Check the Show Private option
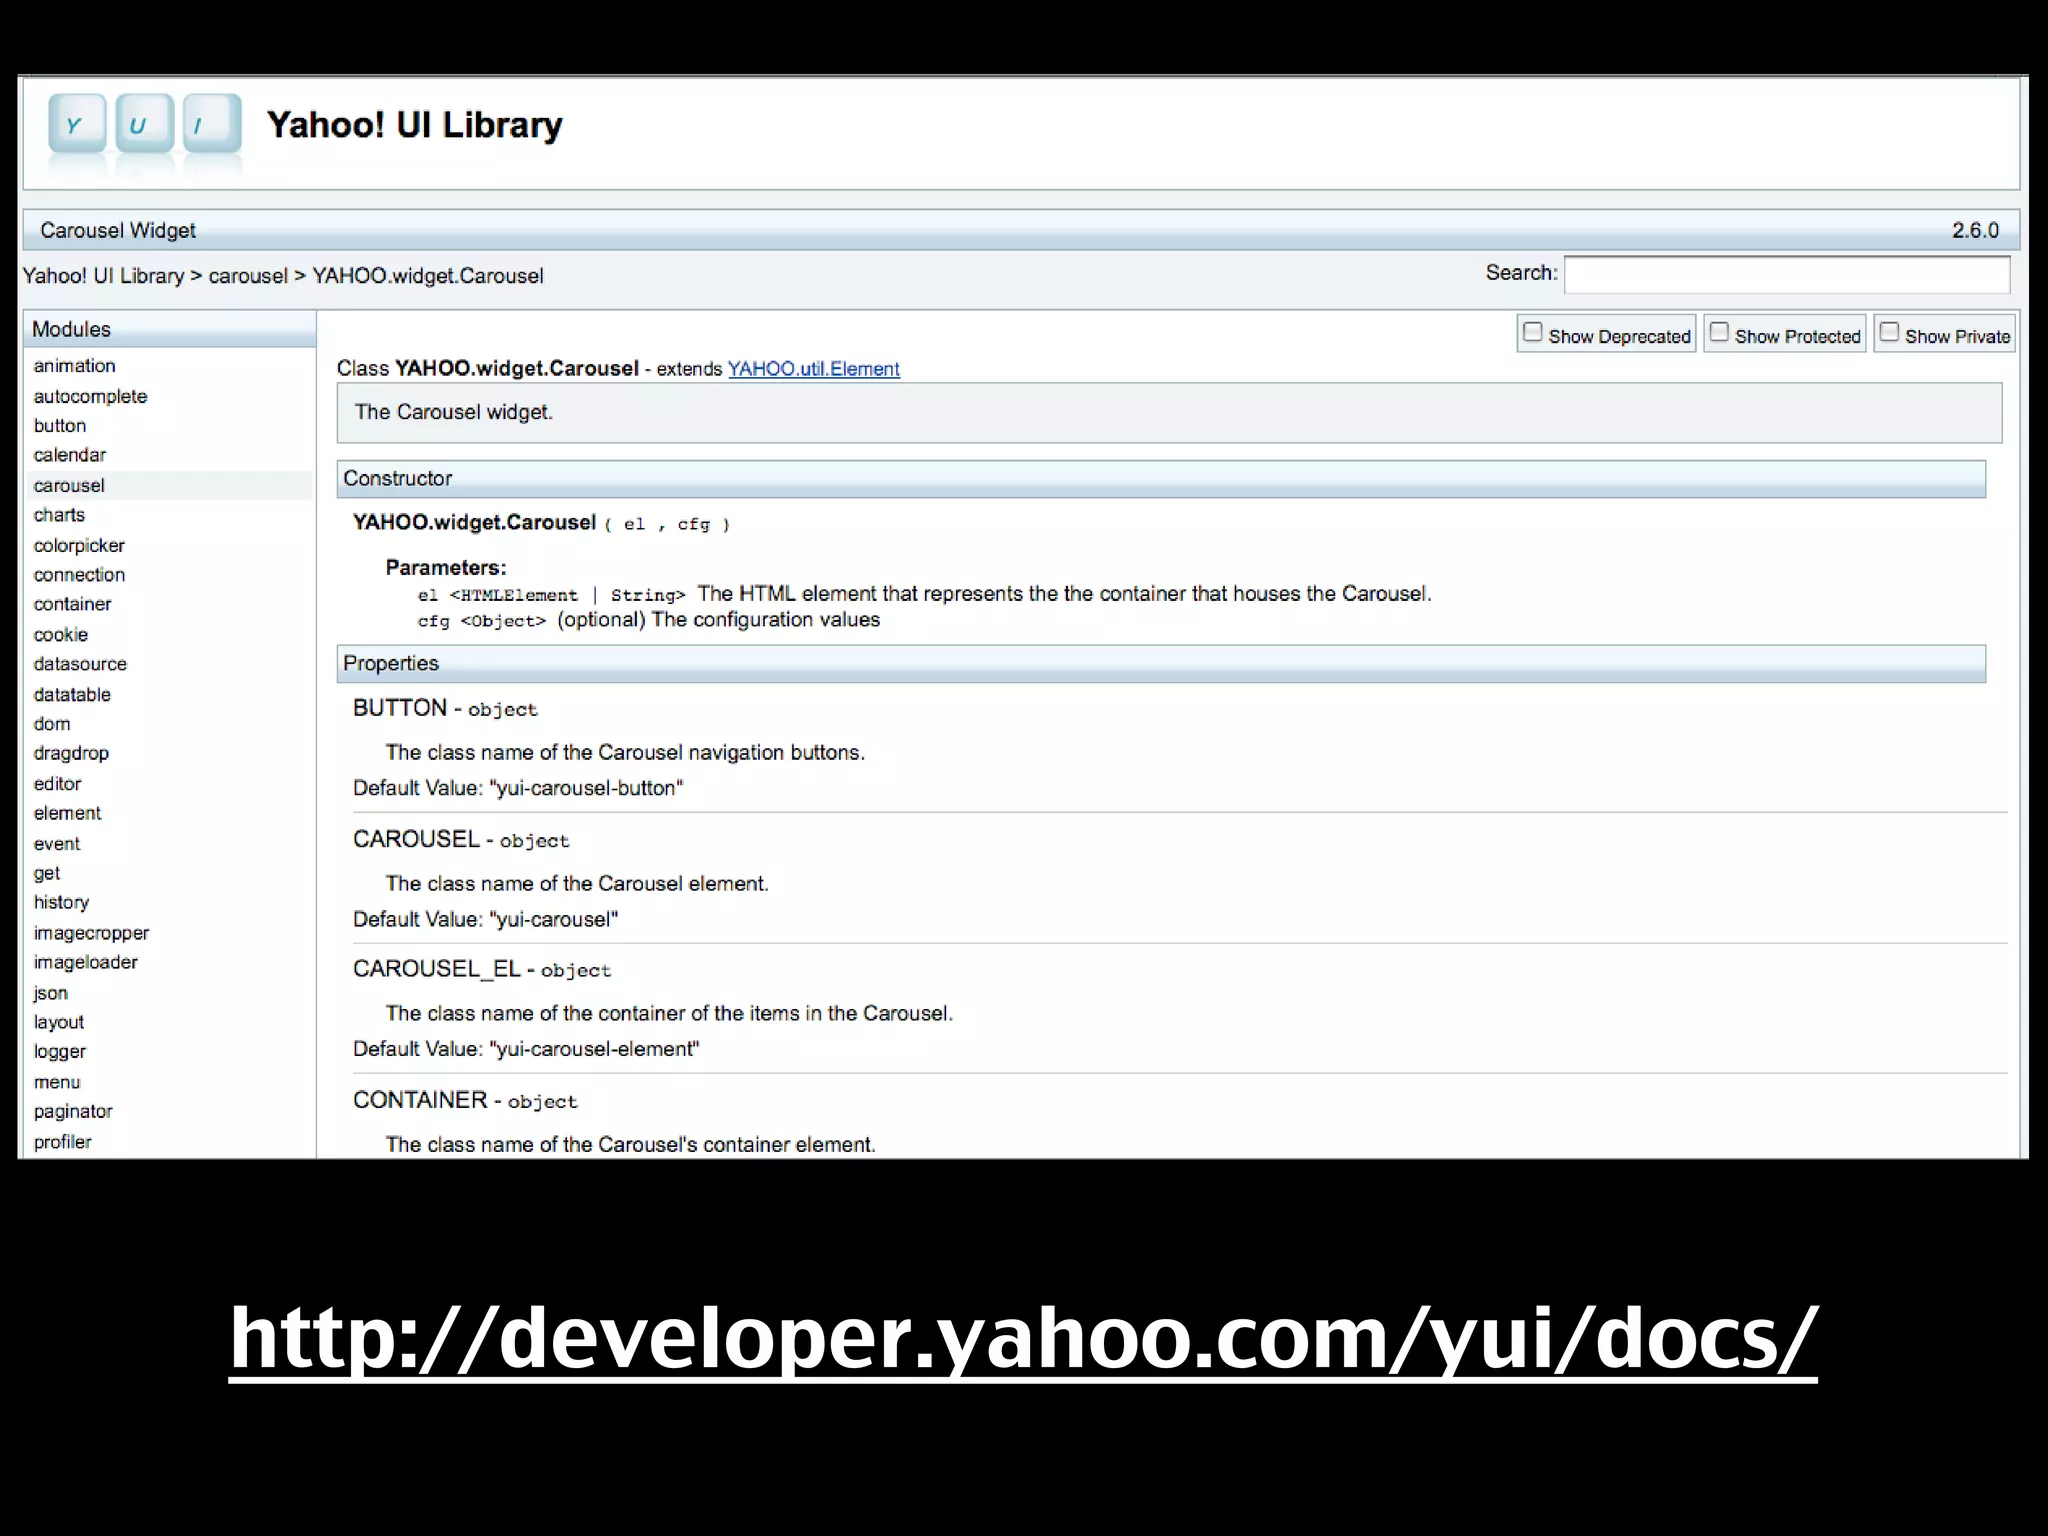The width and height of the screenshot is (2048, 1536). pos(1889,332)
